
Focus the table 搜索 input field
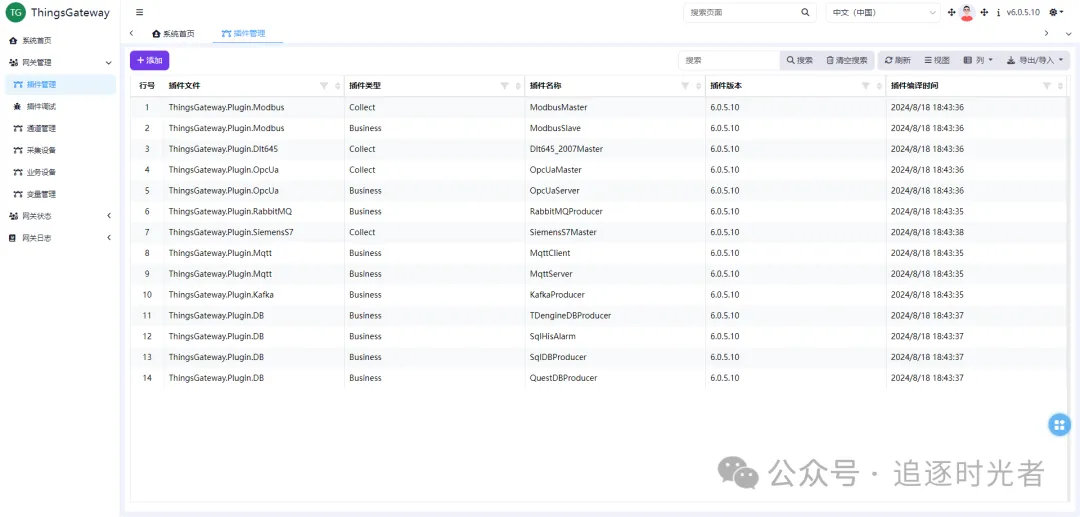pos(729,61)
